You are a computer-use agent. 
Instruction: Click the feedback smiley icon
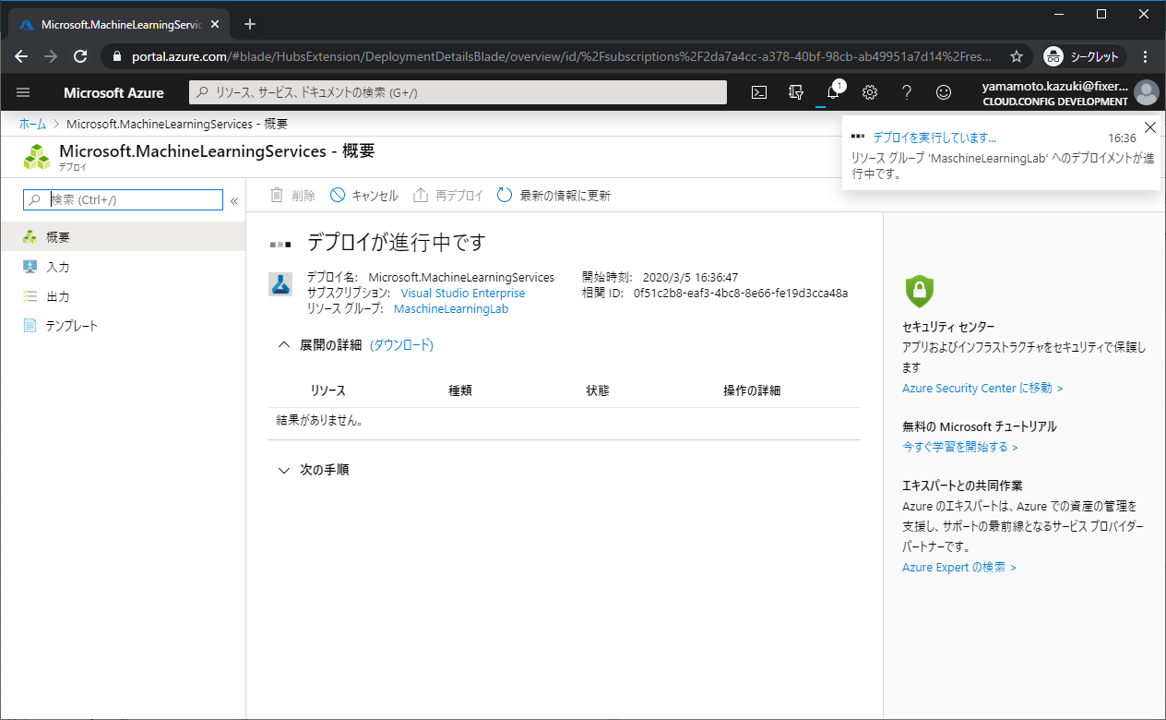943,93
